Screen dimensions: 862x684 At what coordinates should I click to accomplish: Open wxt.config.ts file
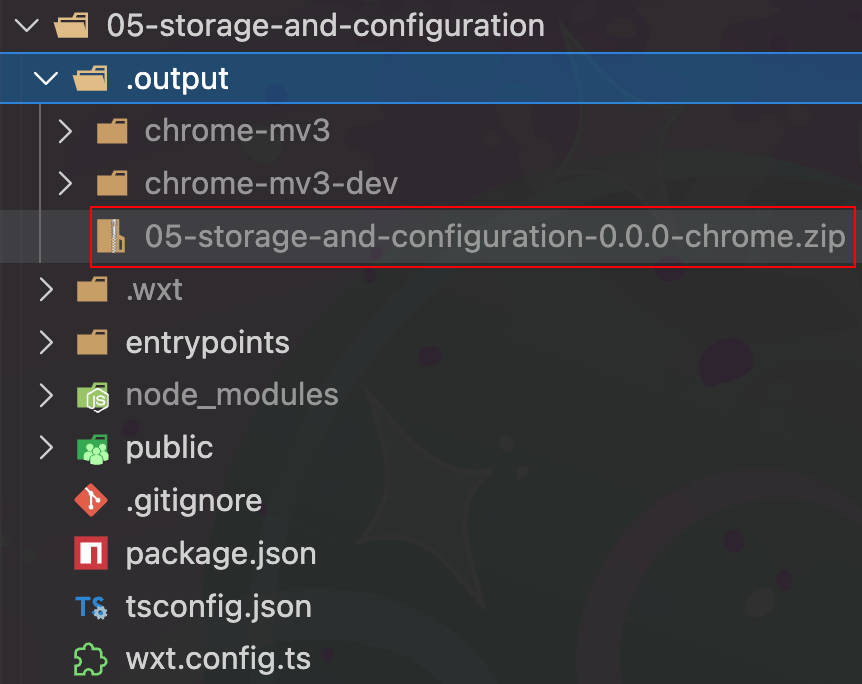click(218, 660)
